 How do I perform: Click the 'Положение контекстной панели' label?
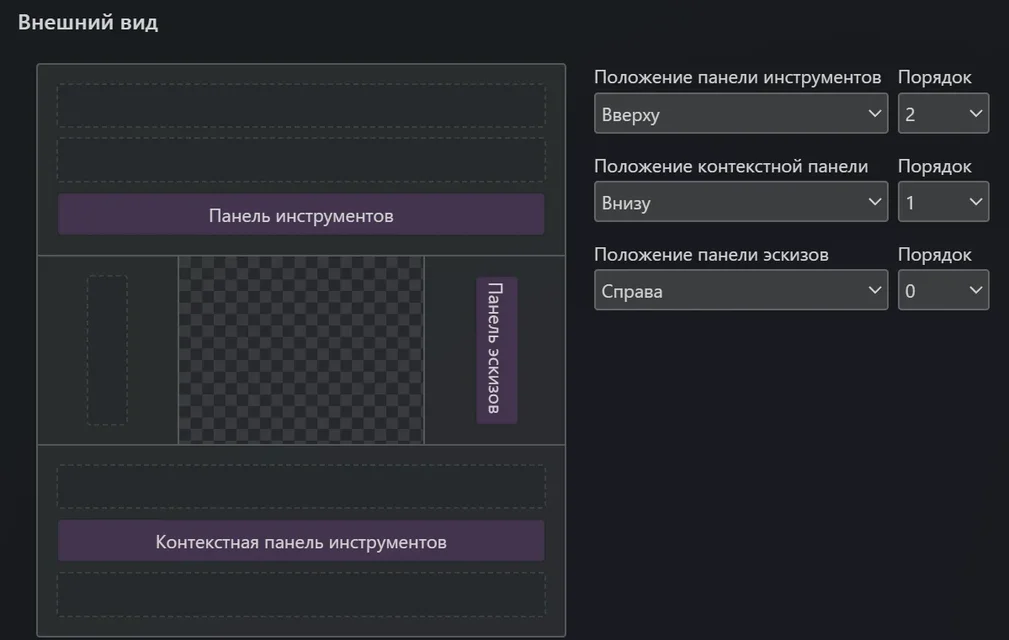pyautogui.click(x=731, y=166)
